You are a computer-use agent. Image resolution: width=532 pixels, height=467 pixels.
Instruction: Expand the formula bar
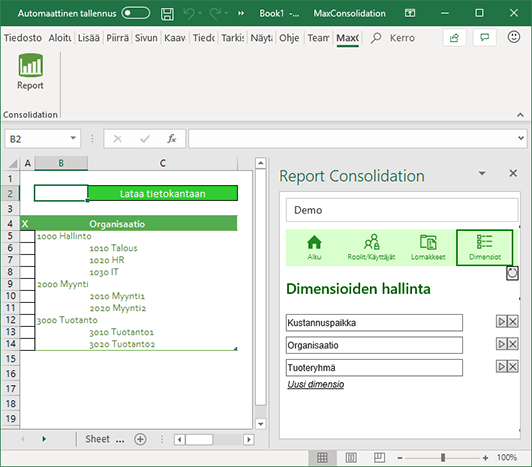tap(521, 138)
